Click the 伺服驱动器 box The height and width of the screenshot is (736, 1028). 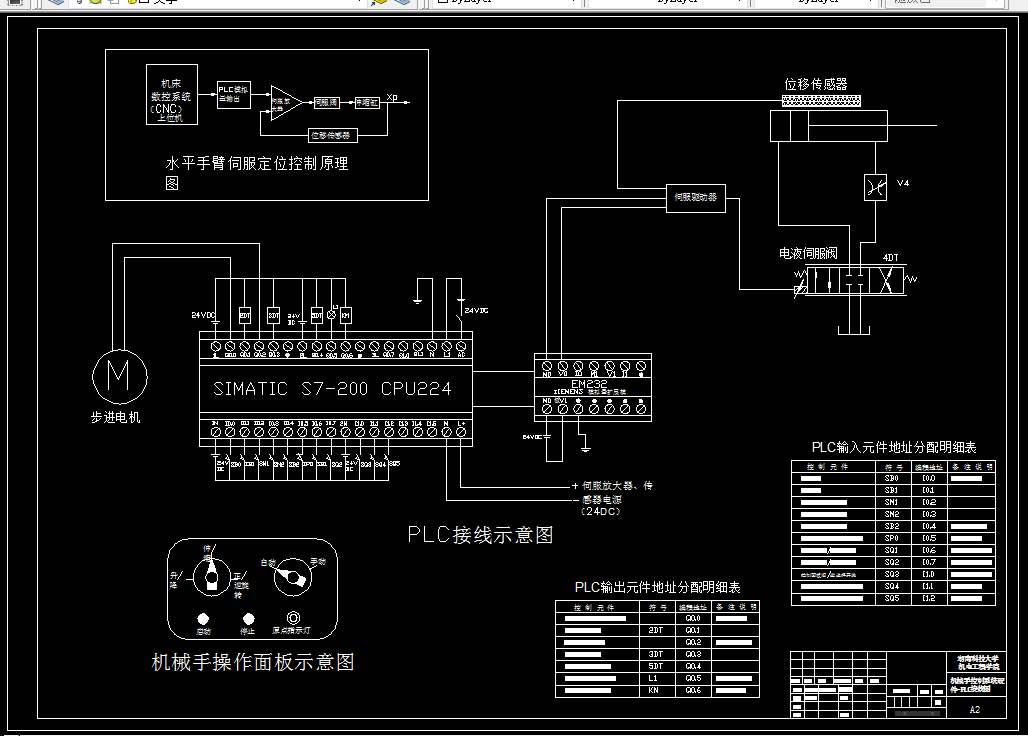(696, 197)
